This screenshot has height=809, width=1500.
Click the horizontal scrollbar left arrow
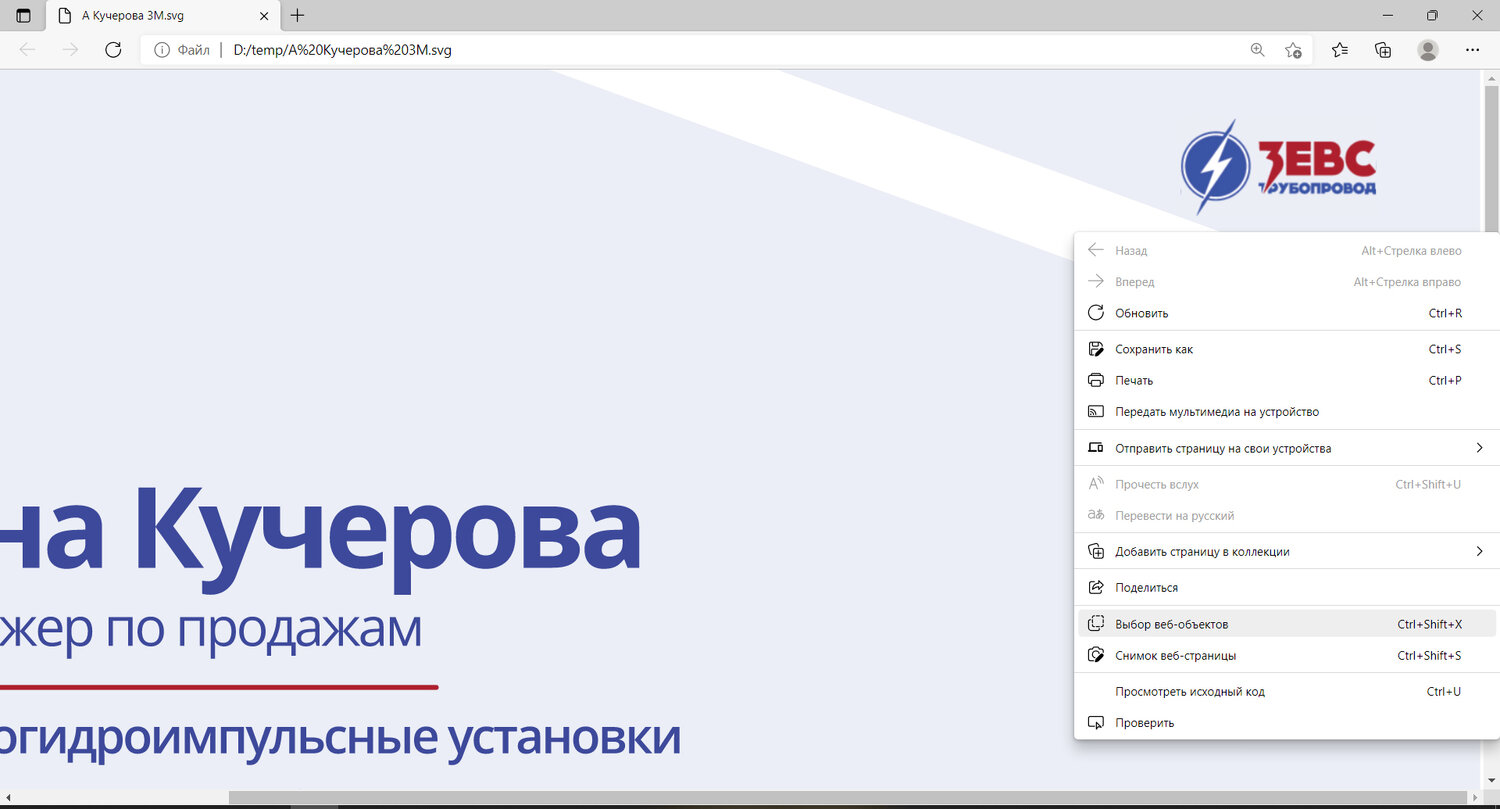tap(8, 798)
